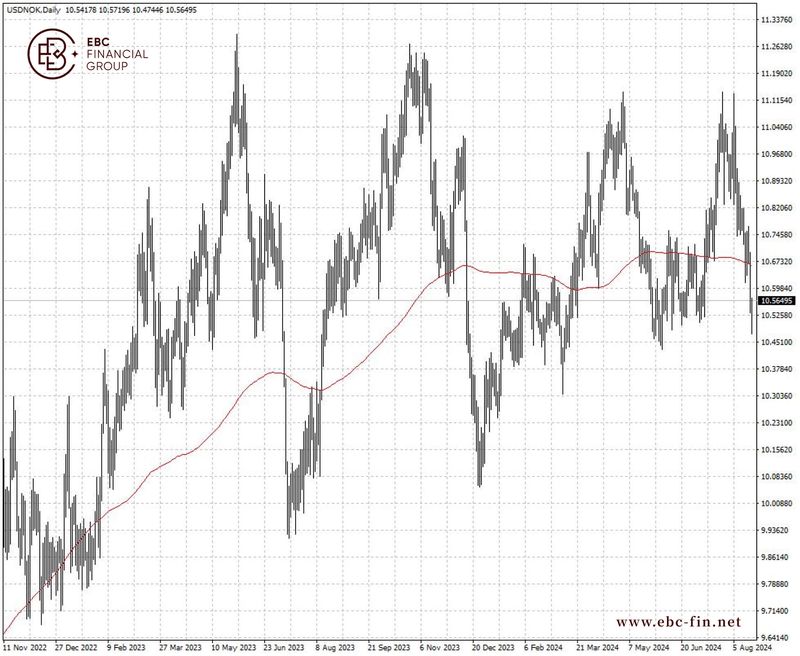Select the 6 Feb 2024 date label

coord(541,648)
